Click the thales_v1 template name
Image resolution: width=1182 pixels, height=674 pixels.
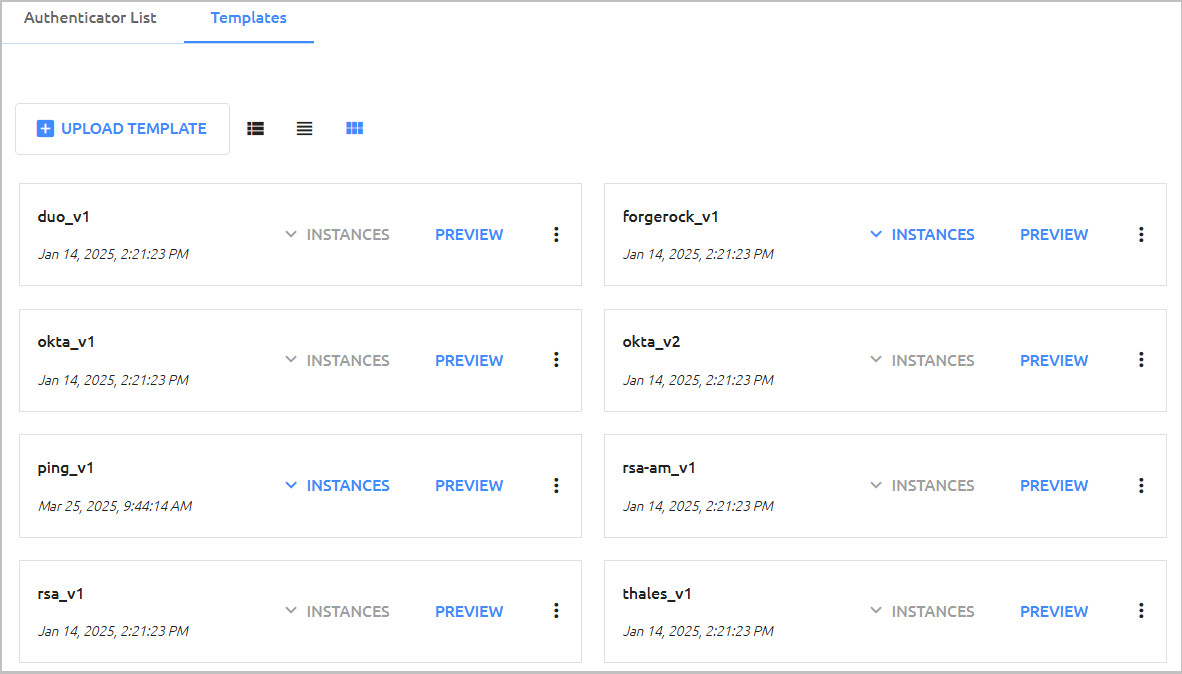click(x=657, y=594)
